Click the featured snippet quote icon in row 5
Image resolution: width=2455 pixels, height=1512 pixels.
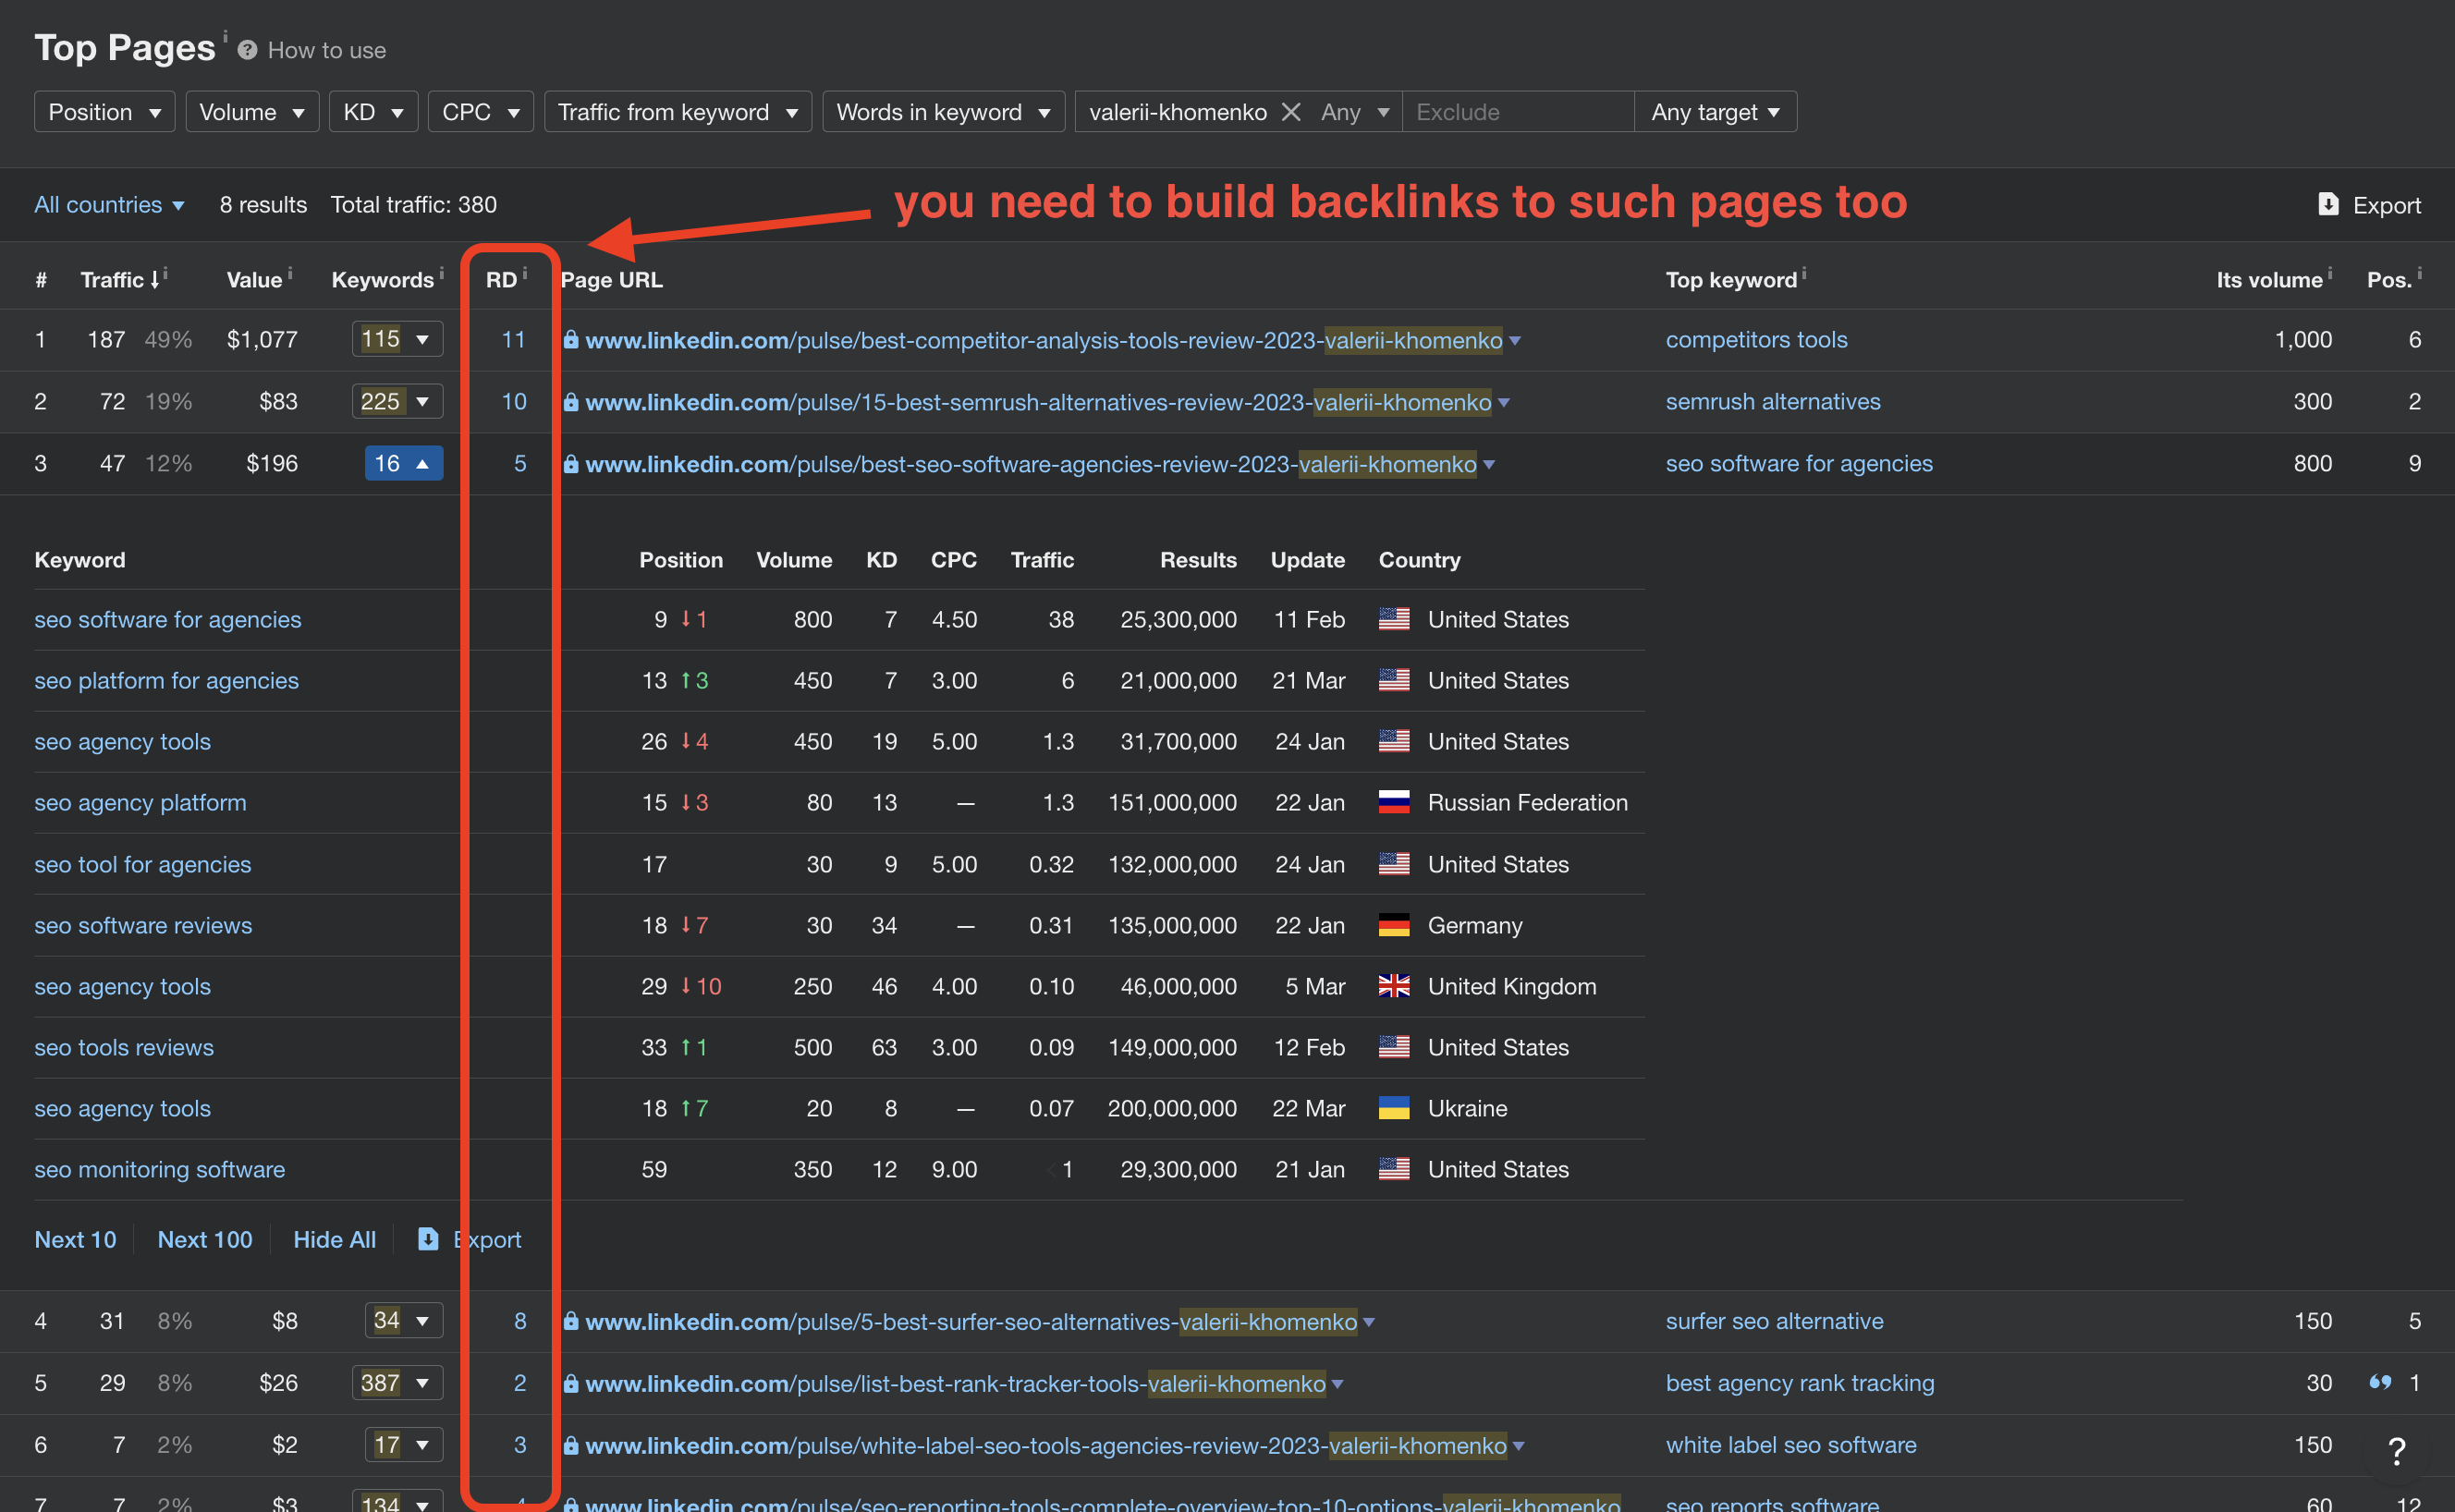[2380, 1383]
